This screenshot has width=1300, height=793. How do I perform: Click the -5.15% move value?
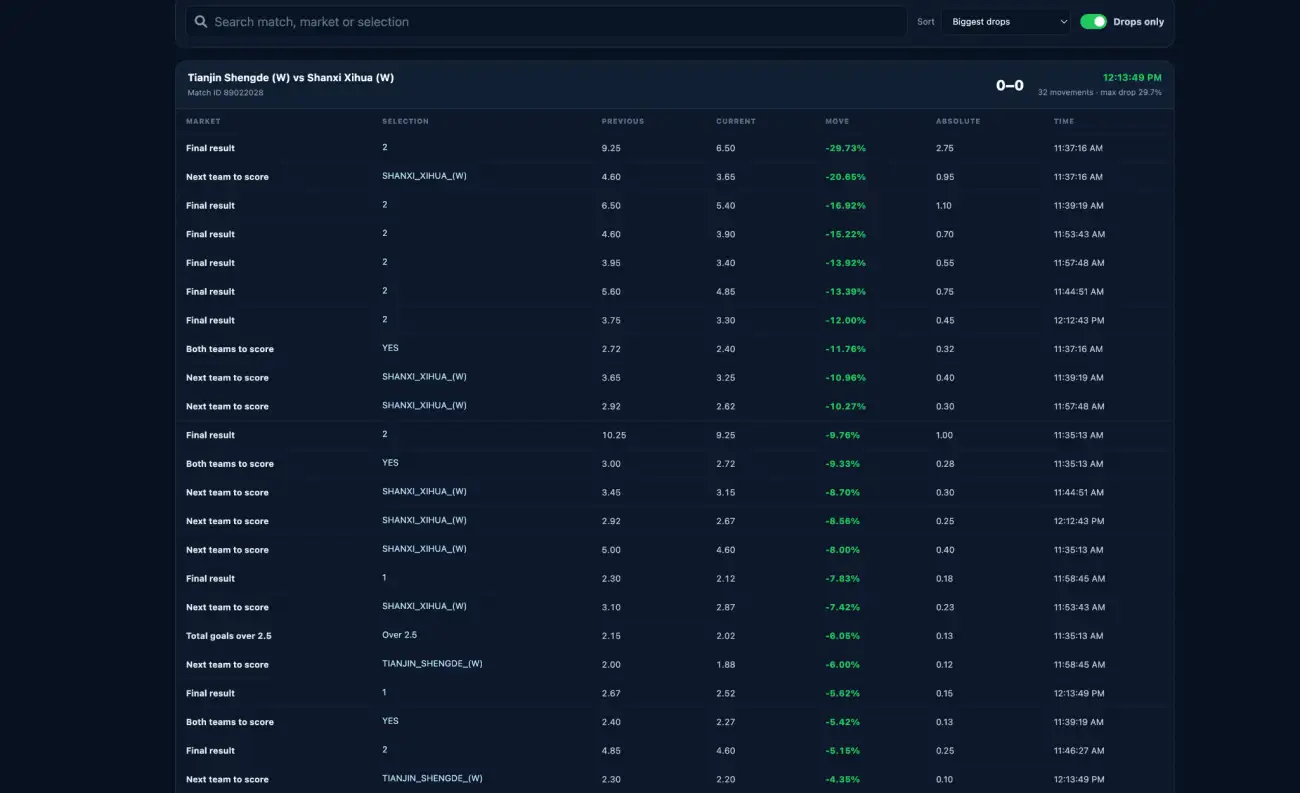coord(843,751)
